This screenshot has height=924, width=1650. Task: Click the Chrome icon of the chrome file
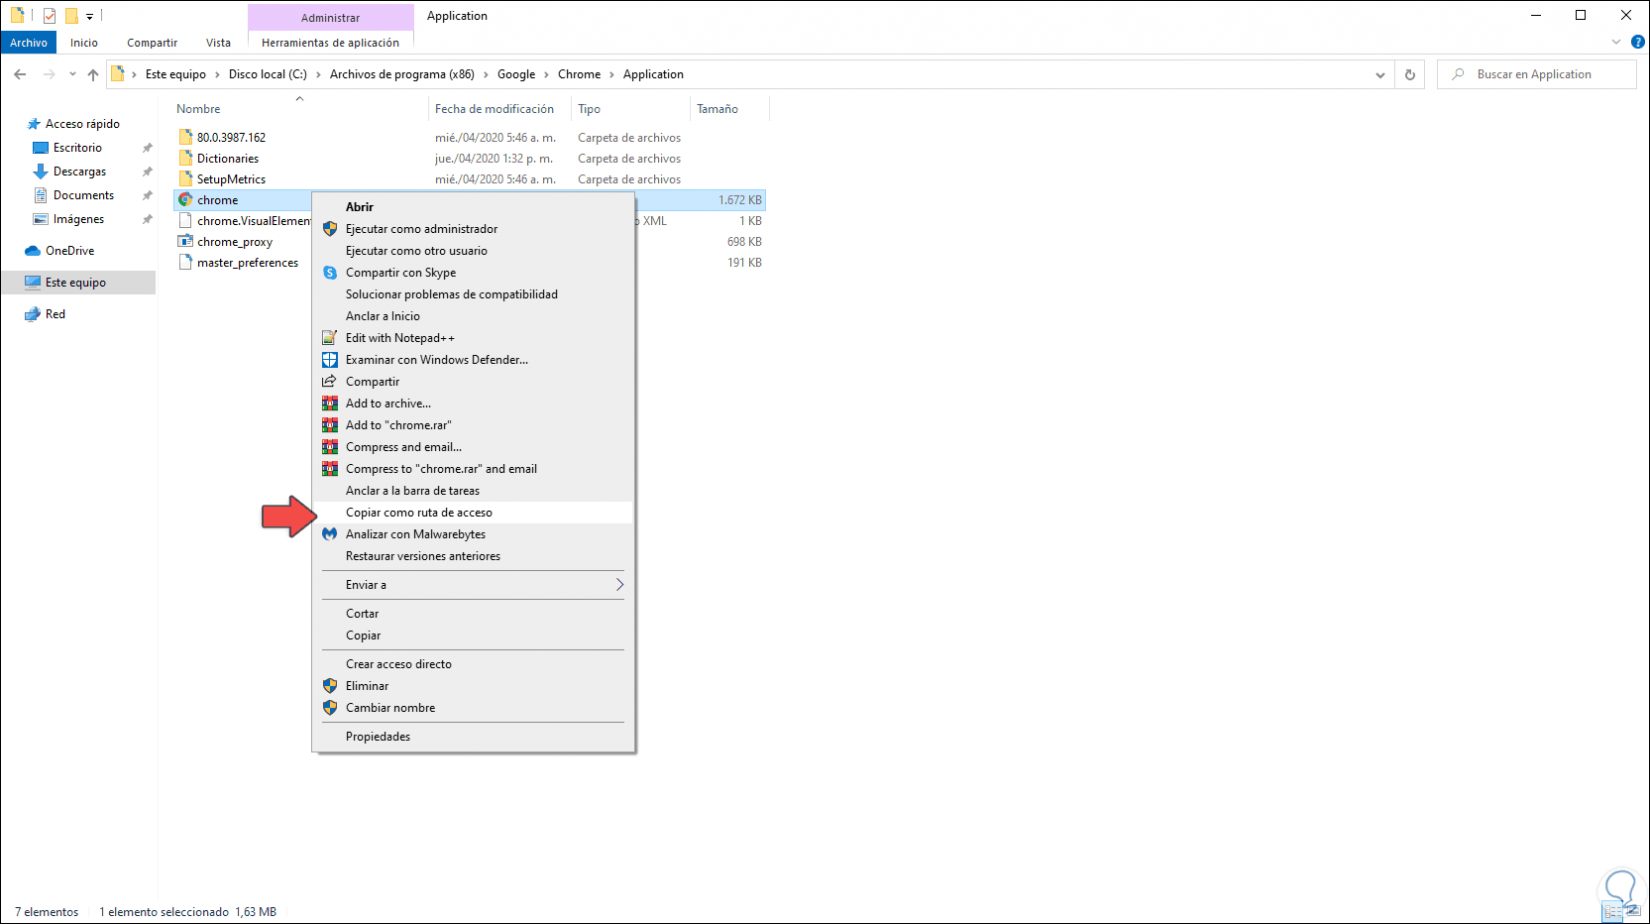pyautogui.click(x=185, y=200)
